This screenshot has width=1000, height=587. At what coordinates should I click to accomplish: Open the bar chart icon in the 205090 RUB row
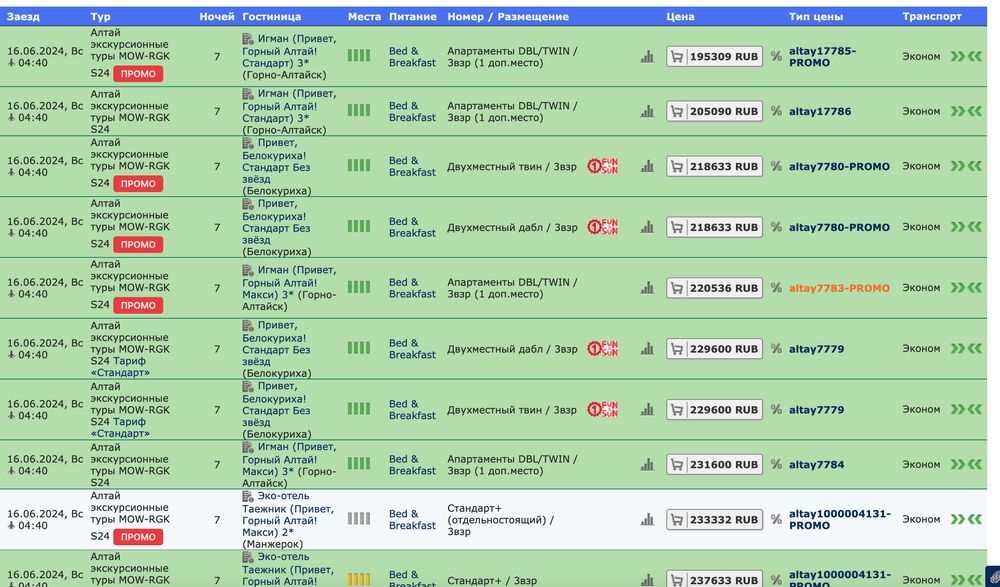pos(647,112)
